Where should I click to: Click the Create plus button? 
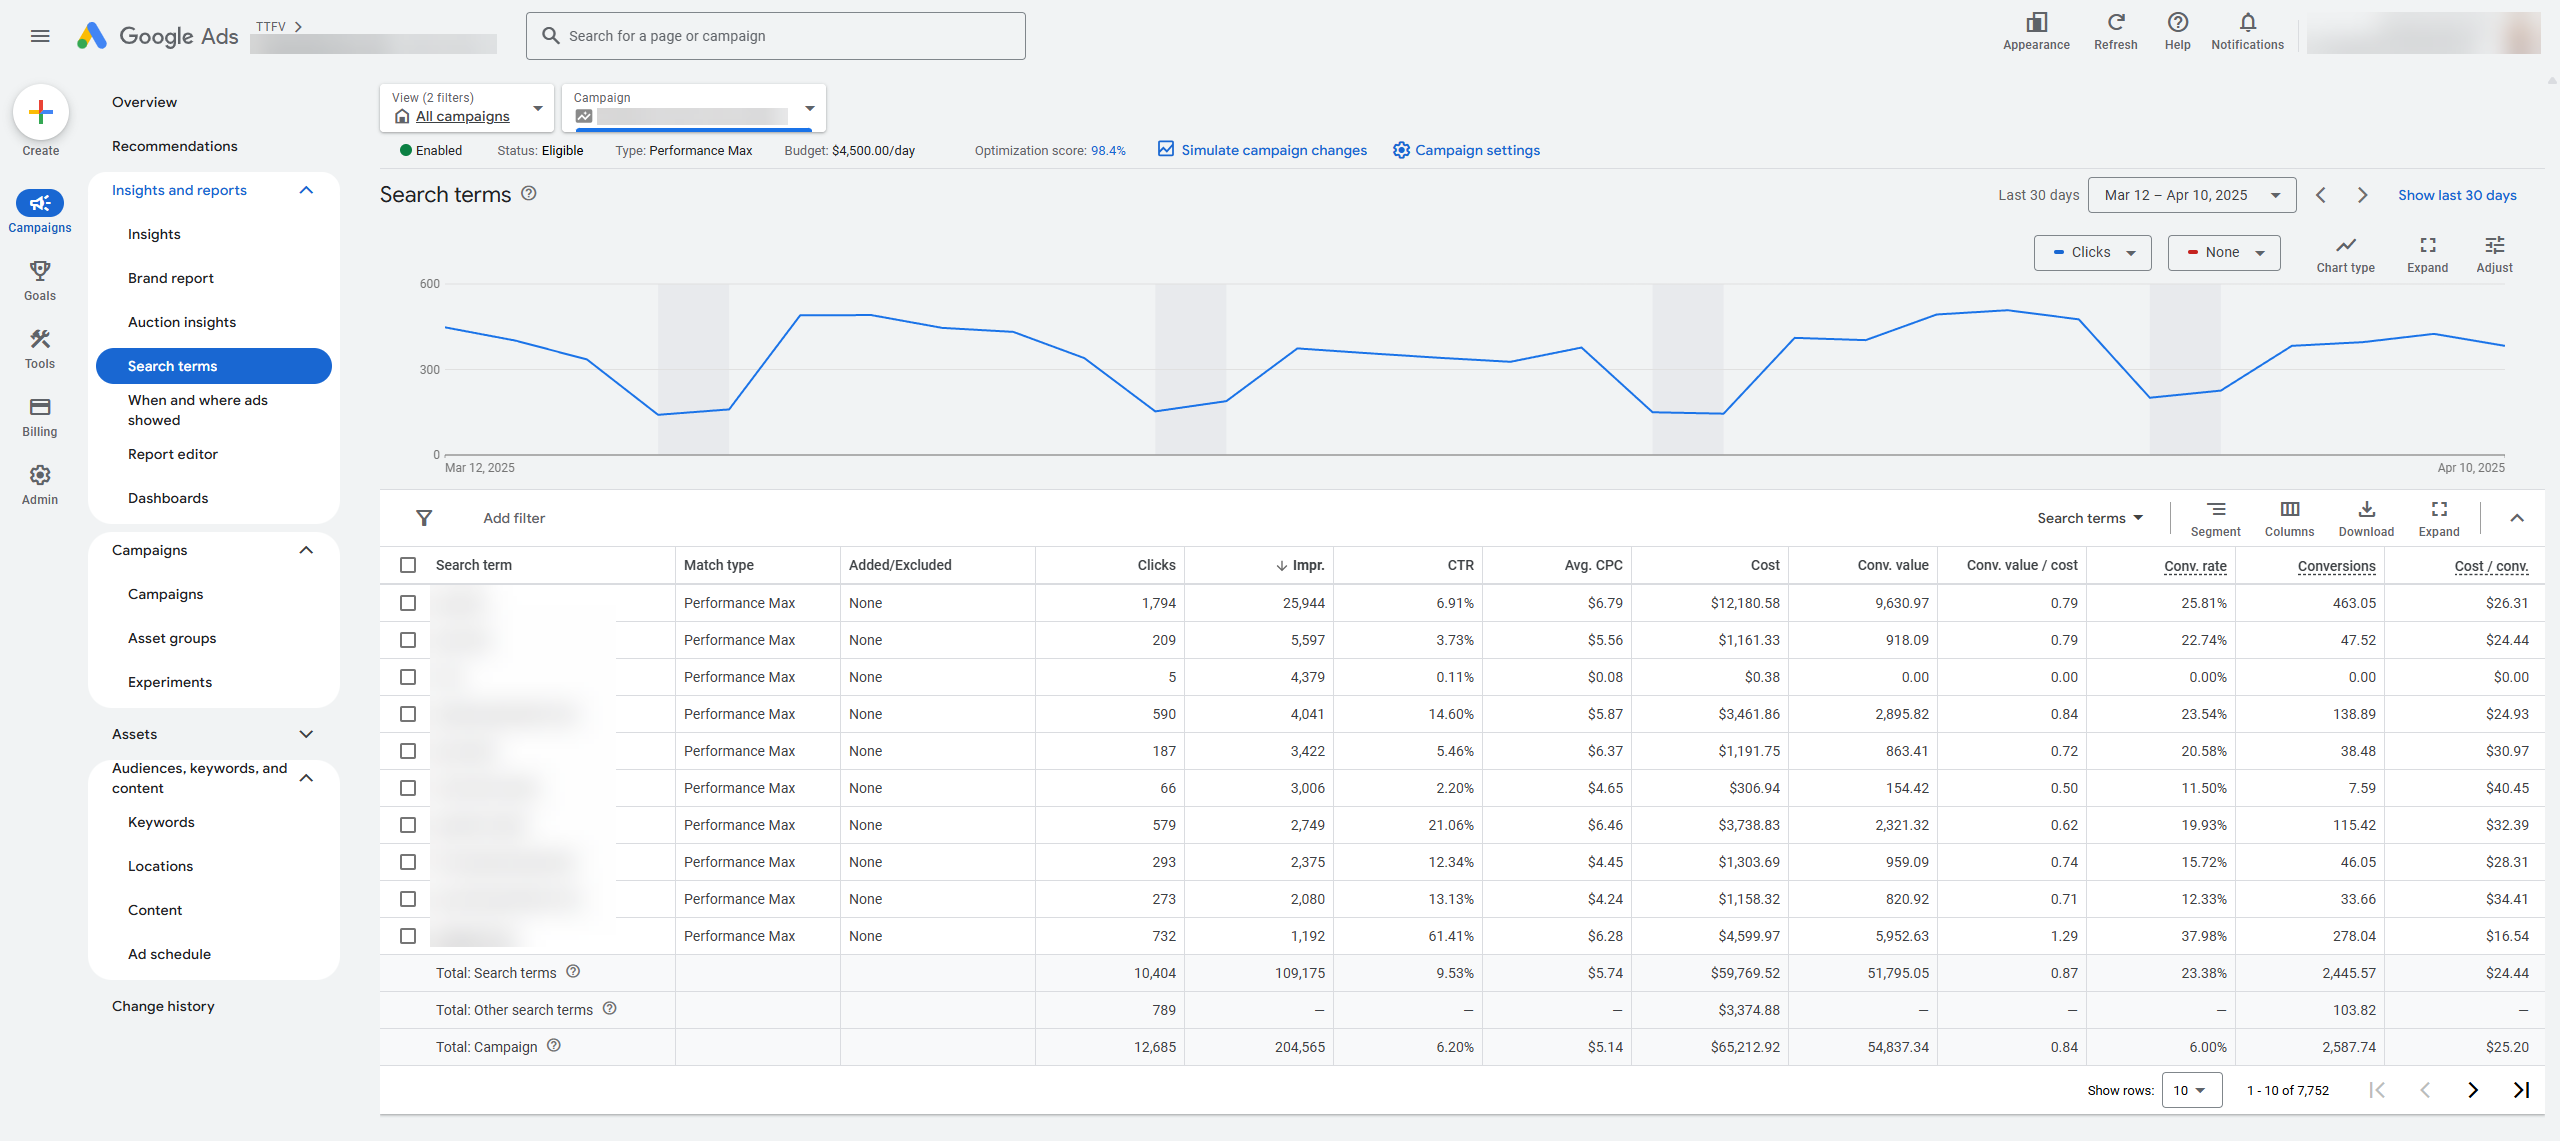(x=41, y=112)
